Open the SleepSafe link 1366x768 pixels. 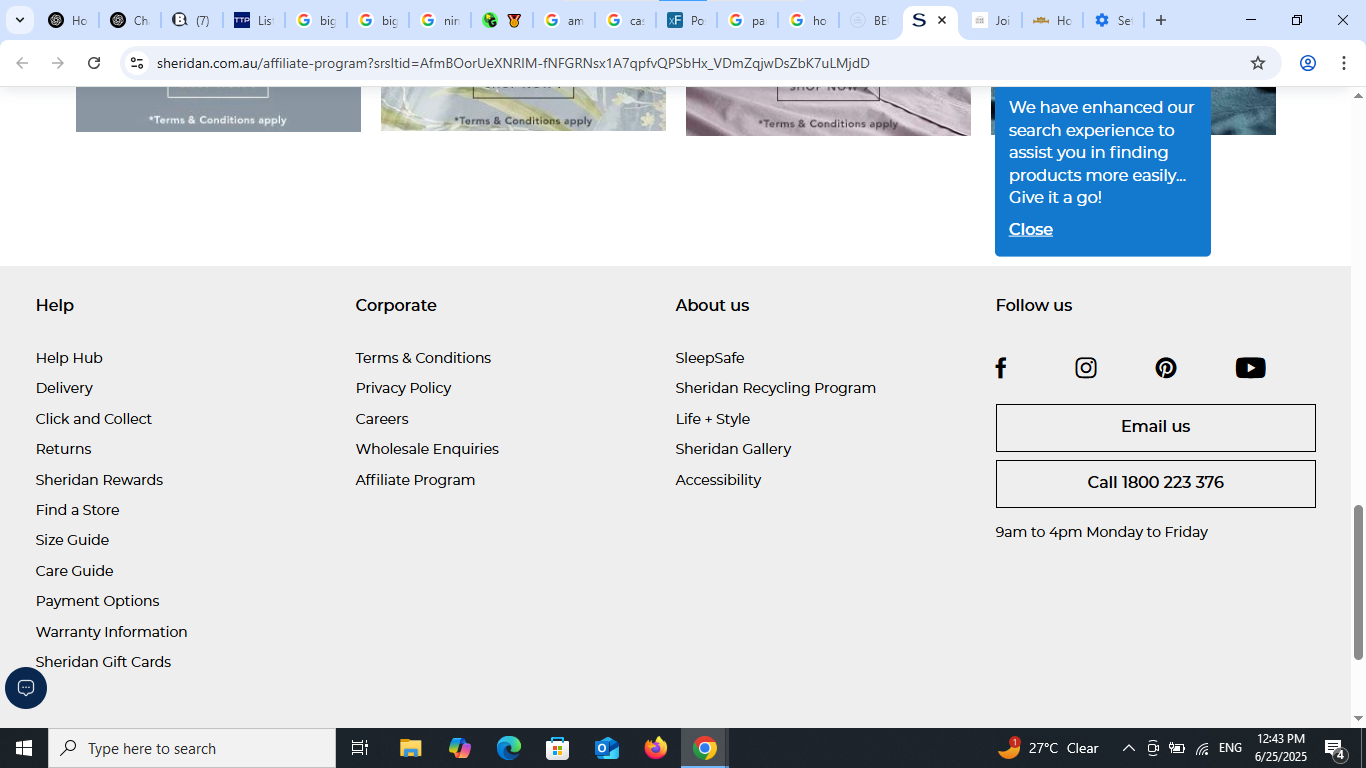click(710, 358)
